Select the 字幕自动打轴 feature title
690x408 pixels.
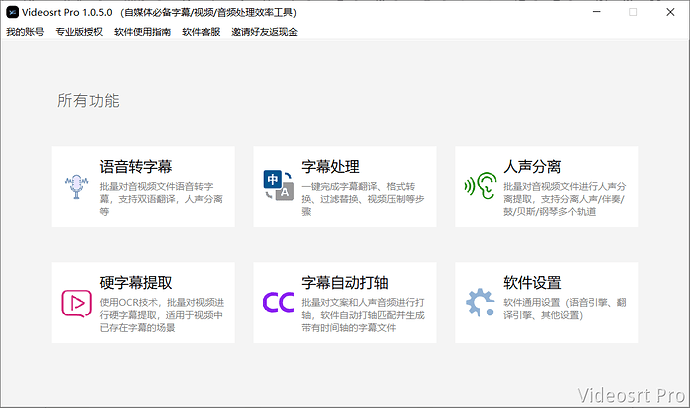[345, 283]
